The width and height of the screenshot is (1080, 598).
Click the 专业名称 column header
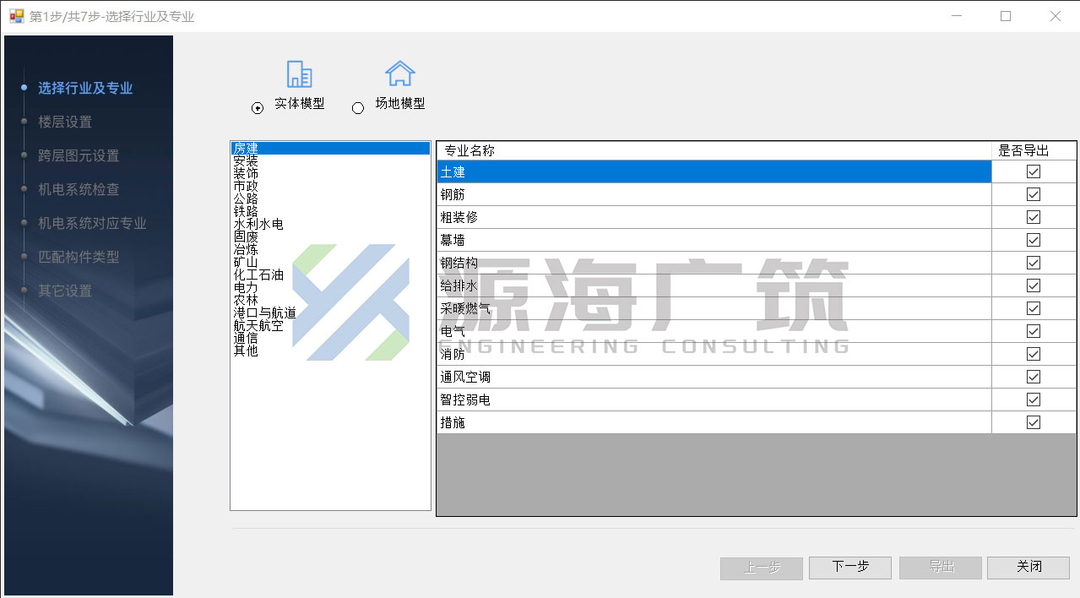click(714, 150)
